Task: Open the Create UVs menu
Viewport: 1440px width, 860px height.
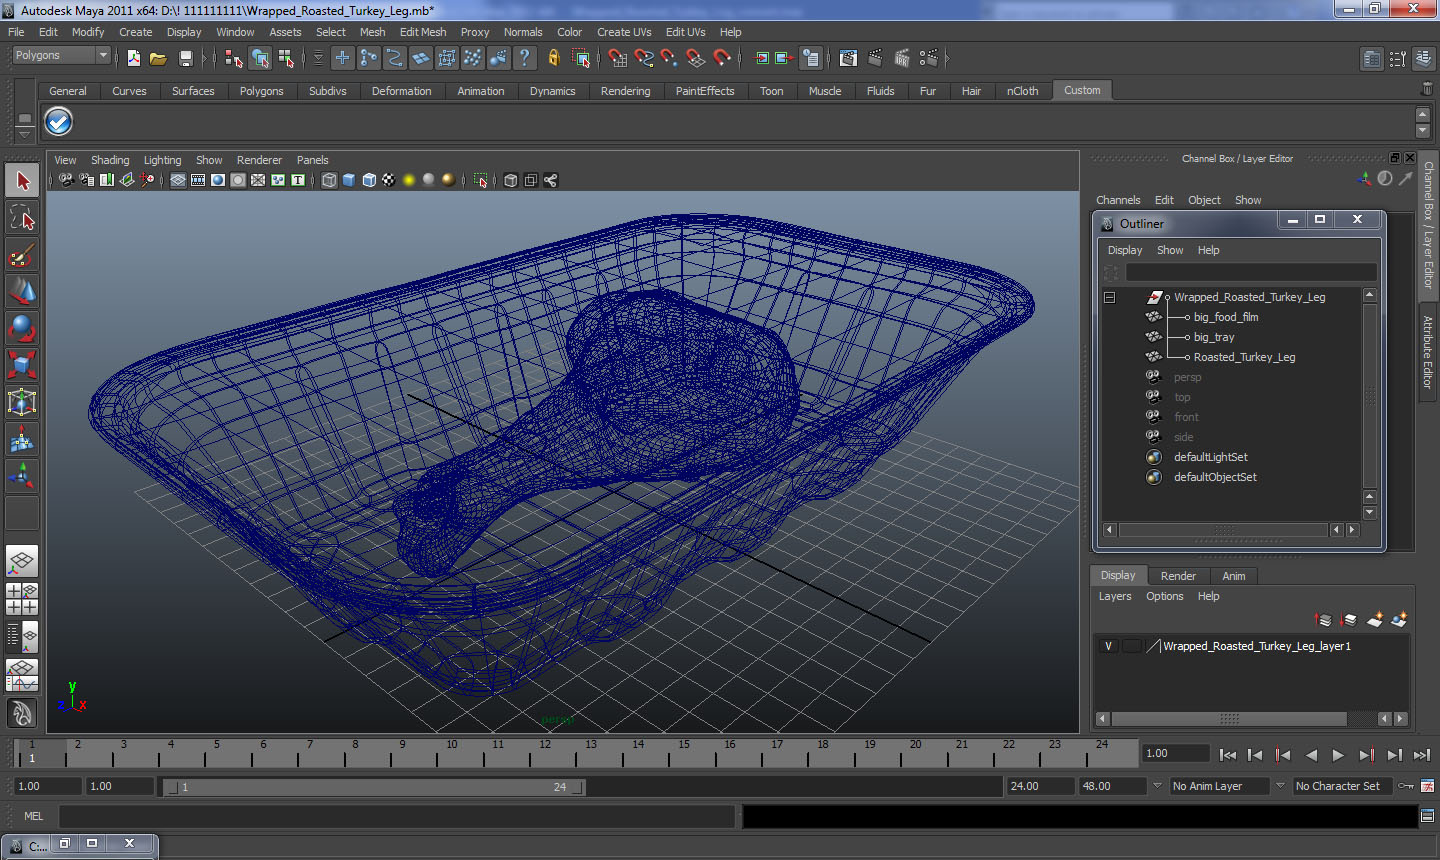Action: pyautogui.click(x=624, y=32)
